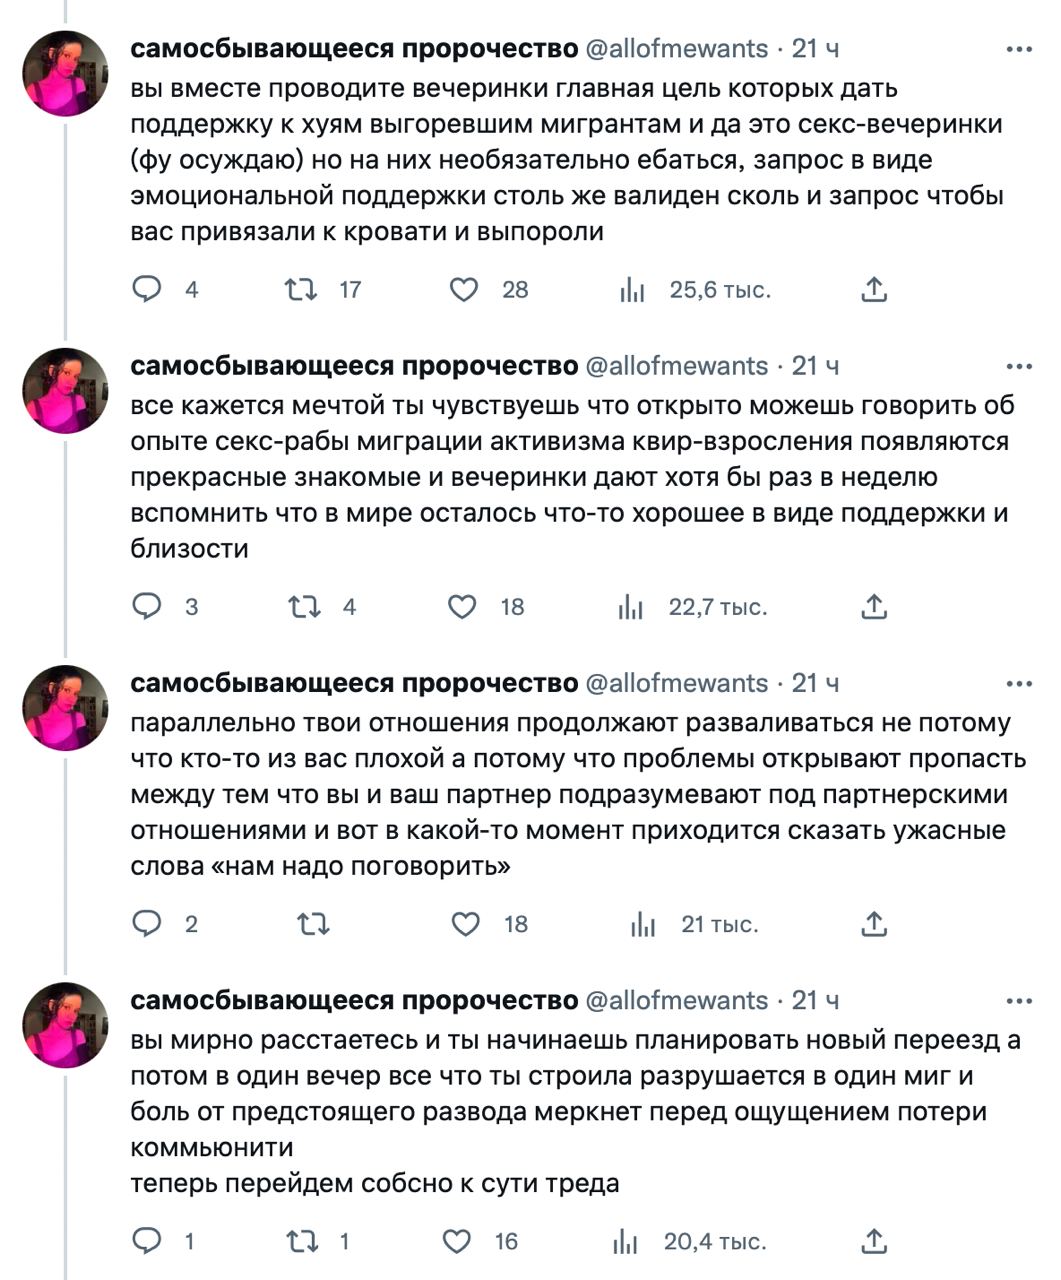Open more options menu on second tweet
Viewport: 1061px width, 1280px height.
coord(1019,366)
